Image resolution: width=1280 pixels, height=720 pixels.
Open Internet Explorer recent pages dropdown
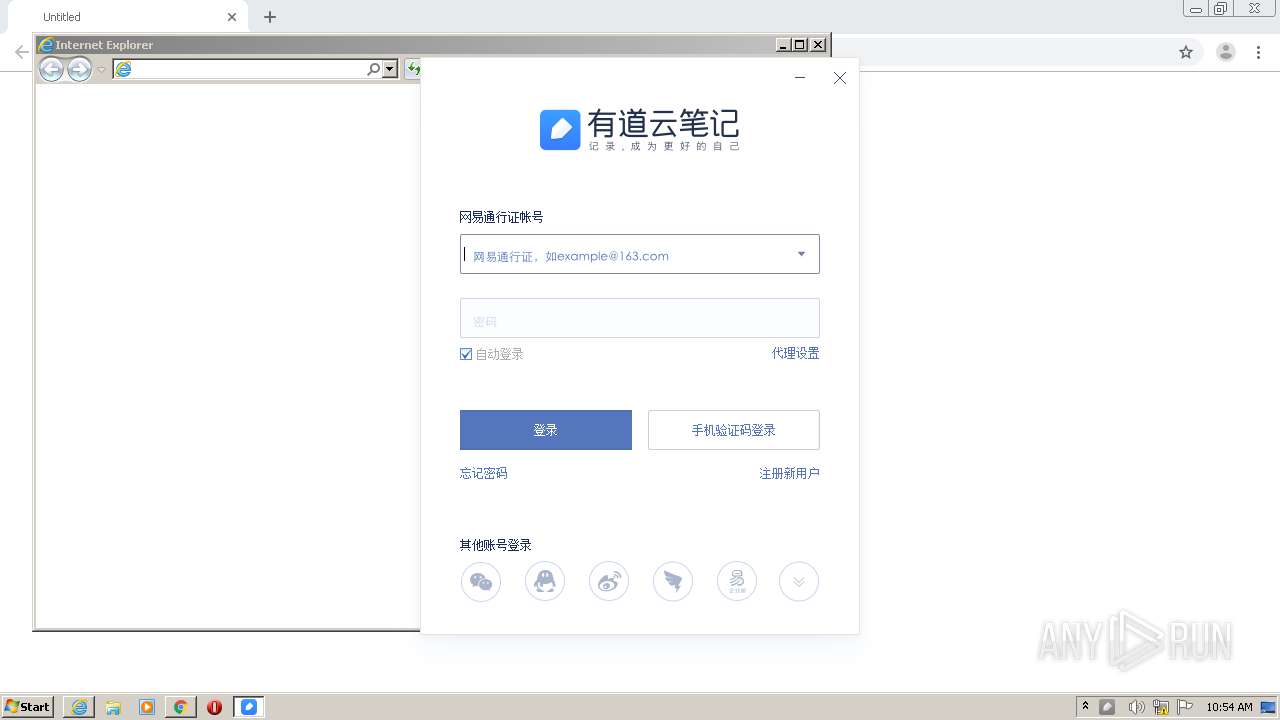101,69
